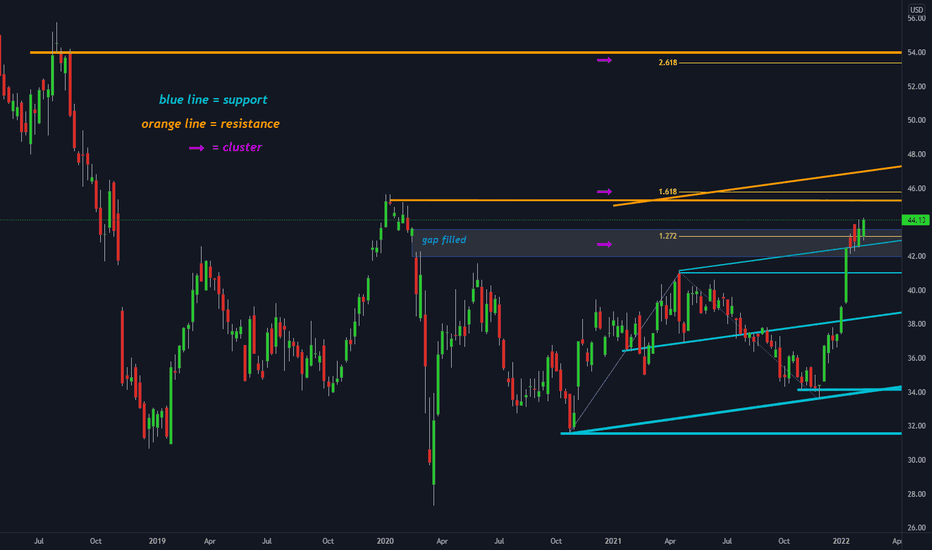Click the 42.00 price axis label
Image resolution: width=932 pixels, height=550 pixels.
tap(916, 256)
